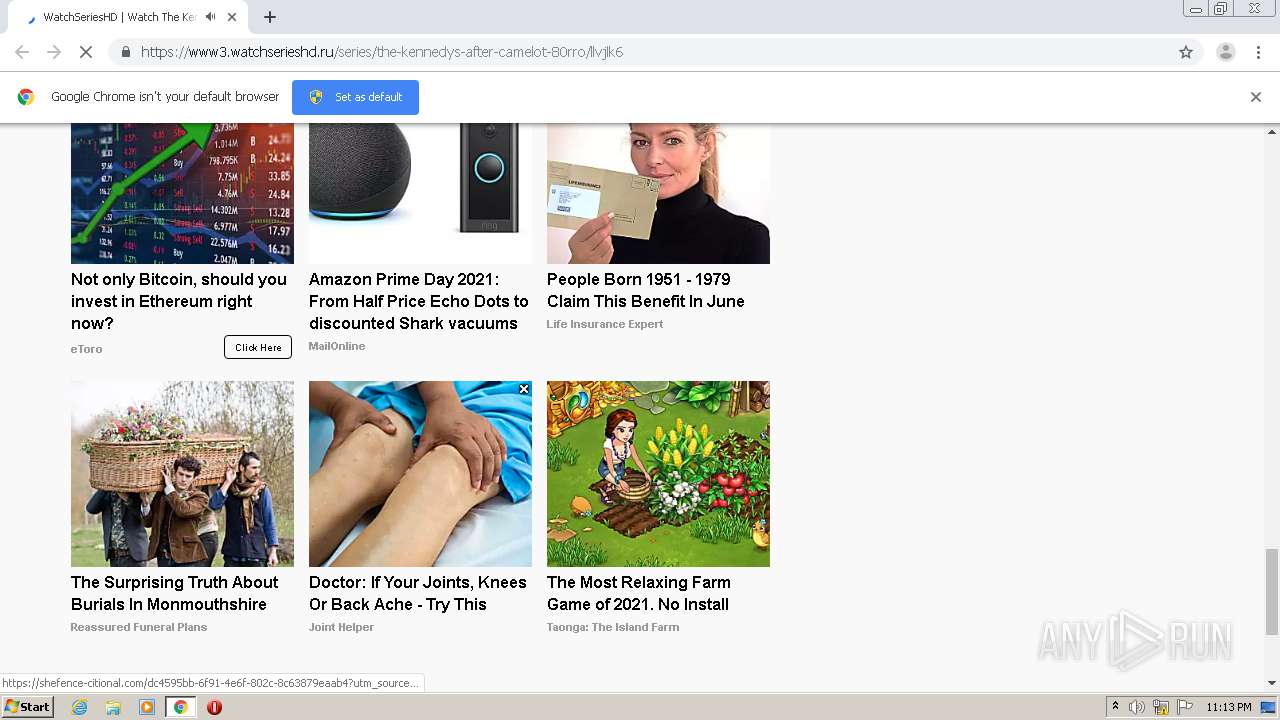Open knee massage ad image
Screen dimensions: 1280x720
[420, 474]
